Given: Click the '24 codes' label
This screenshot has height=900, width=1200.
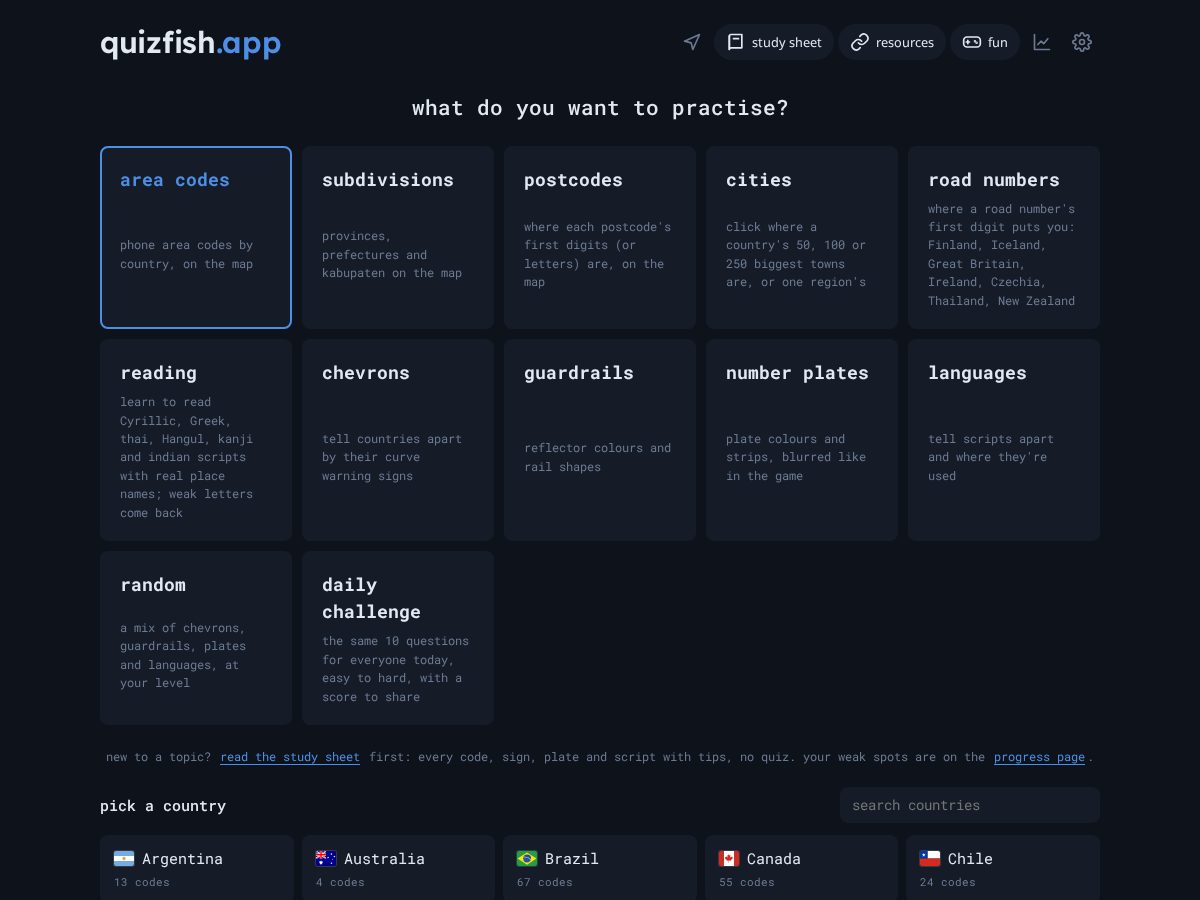Looking at the screenshot, I should [x=948, y=882].
